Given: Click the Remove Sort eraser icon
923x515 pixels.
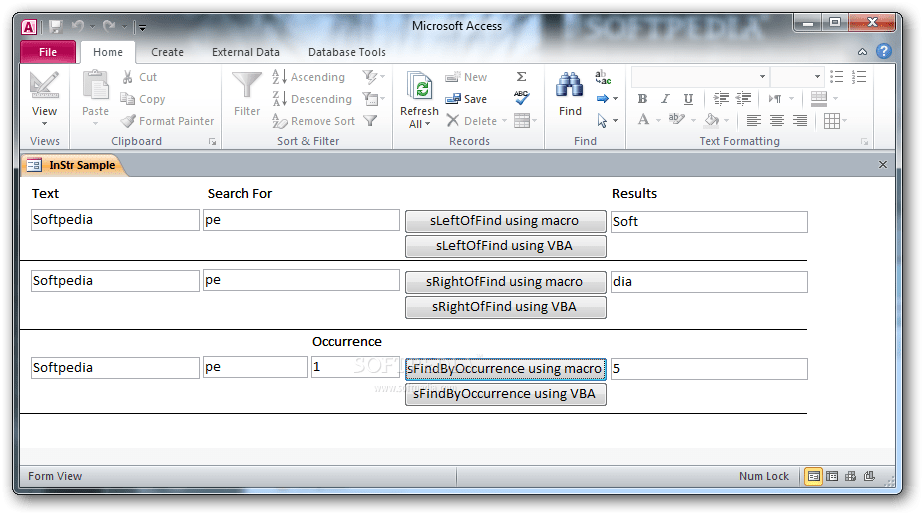Looking at the screenshot, I should tap(280, 121).
